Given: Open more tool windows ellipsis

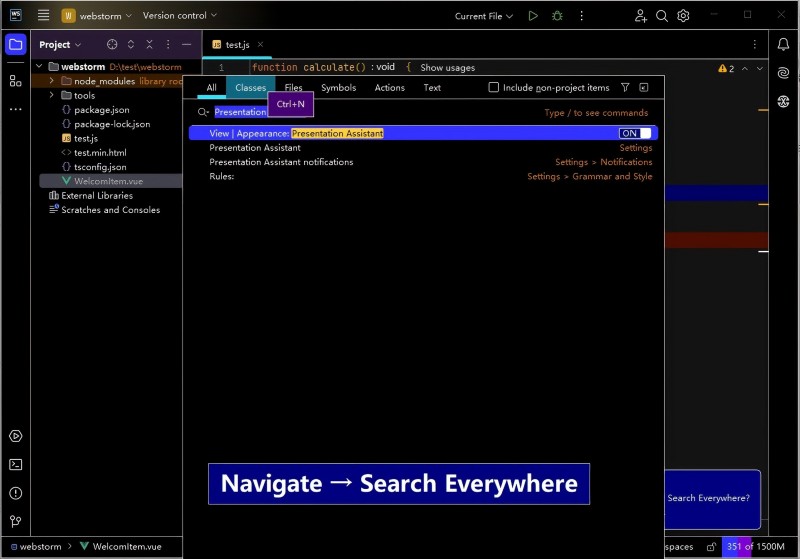Looking at the screenshot, I should tap(16, 109).
